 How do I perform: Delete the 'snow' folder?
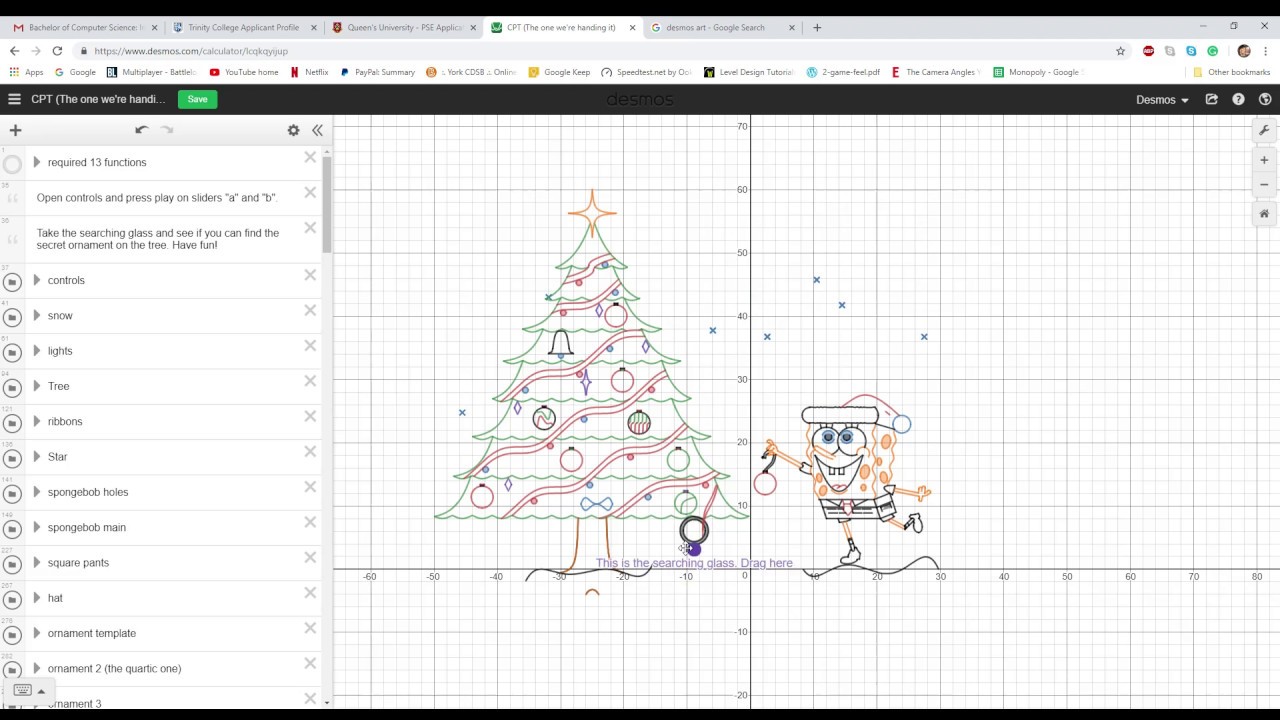pos(310,310)
